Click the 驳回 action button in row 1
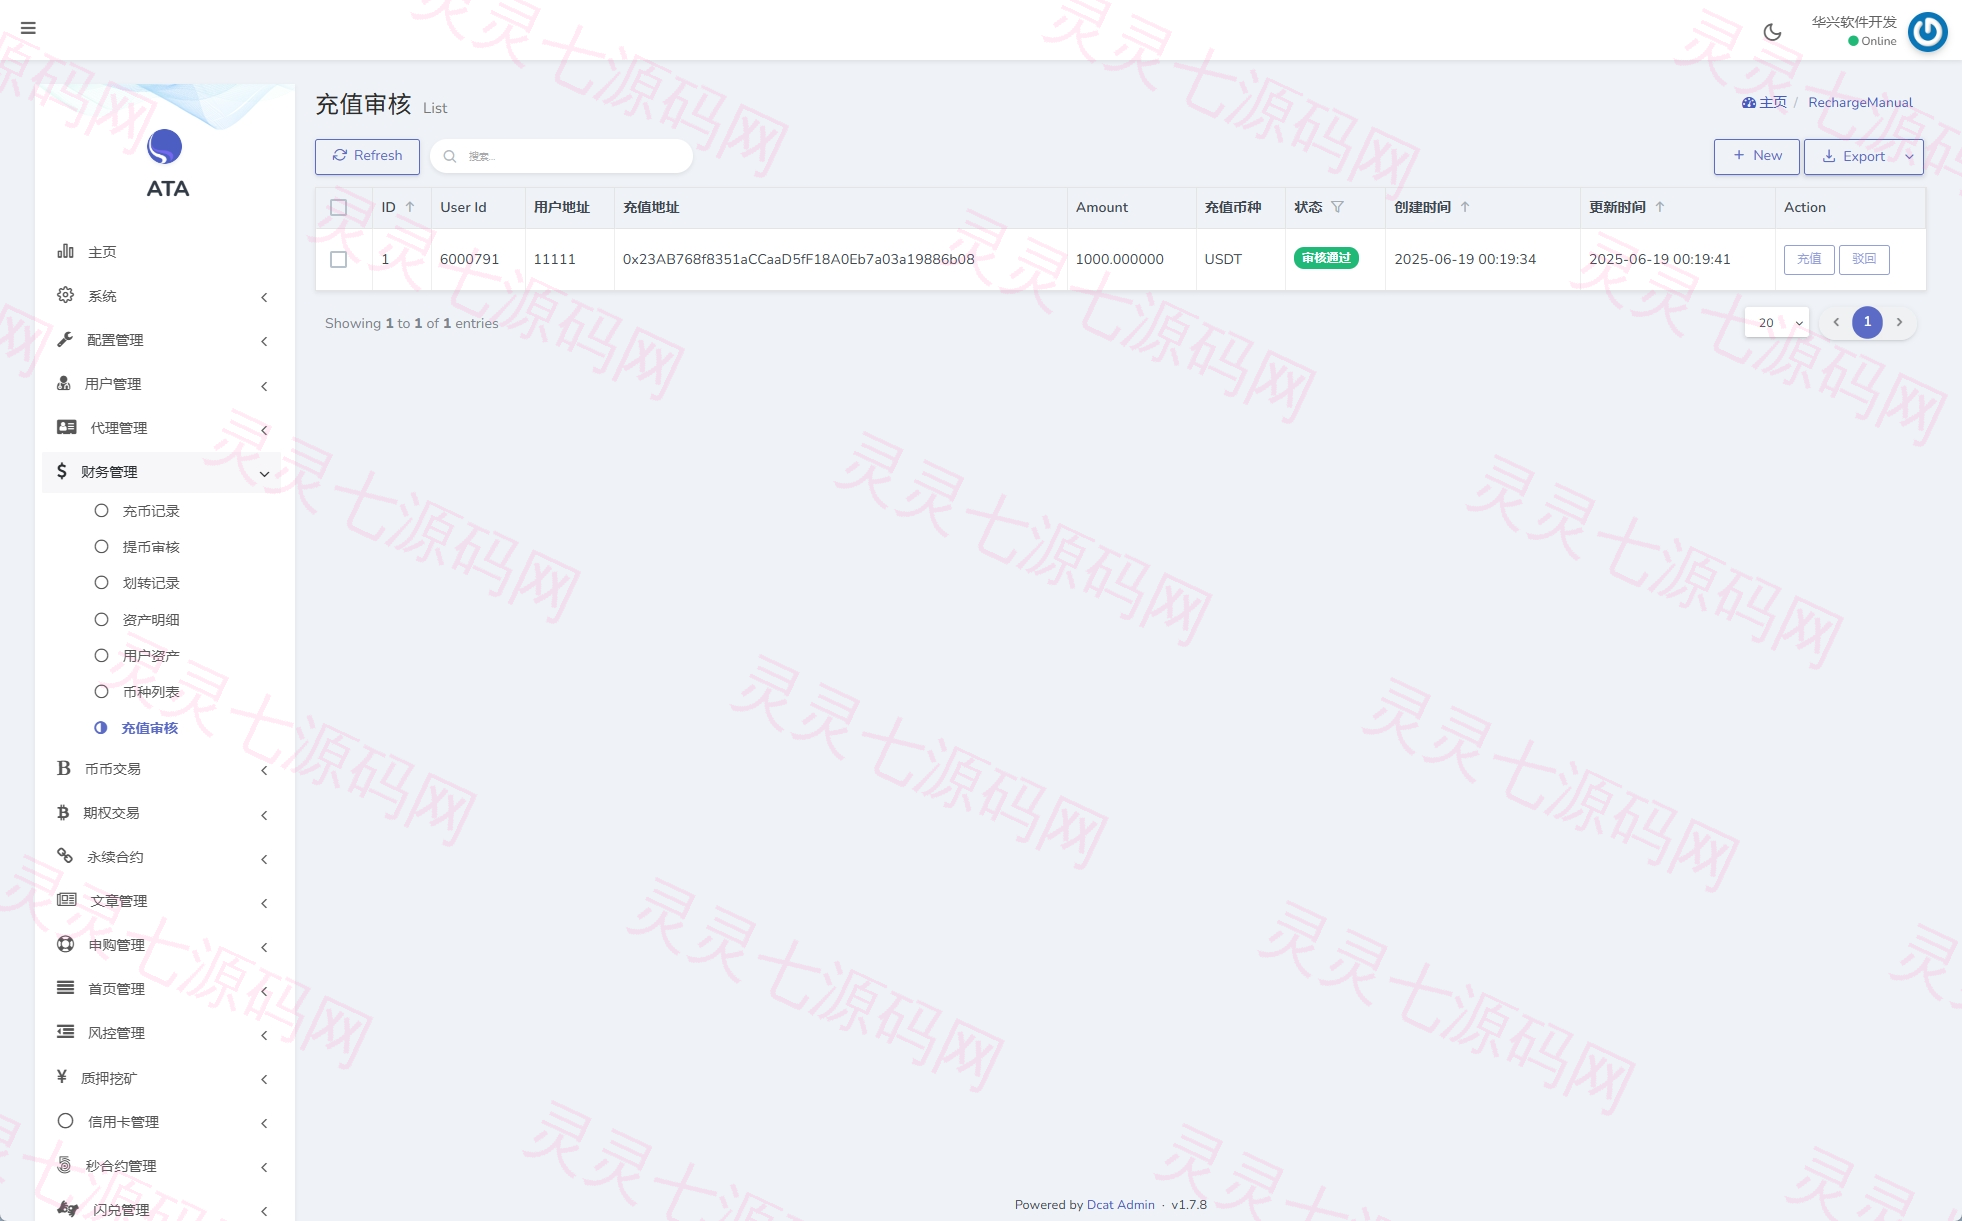 pos(1864,259)
